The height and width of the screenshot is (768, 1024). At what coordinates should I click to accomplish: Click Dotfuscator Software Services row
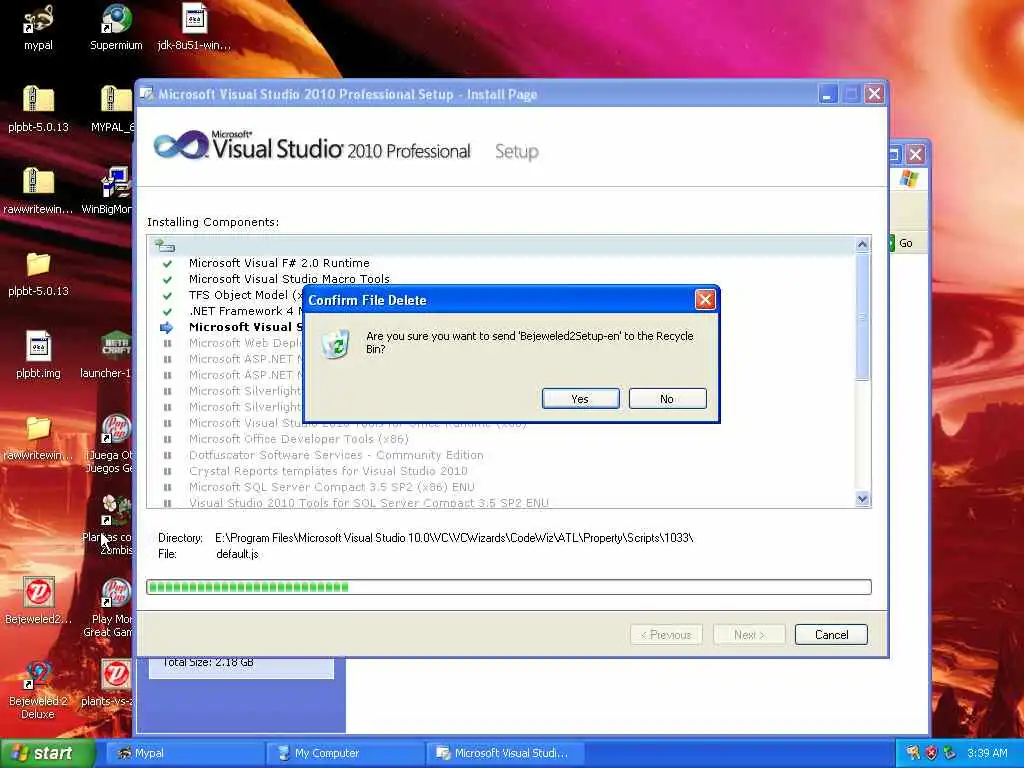pos(336,455)
